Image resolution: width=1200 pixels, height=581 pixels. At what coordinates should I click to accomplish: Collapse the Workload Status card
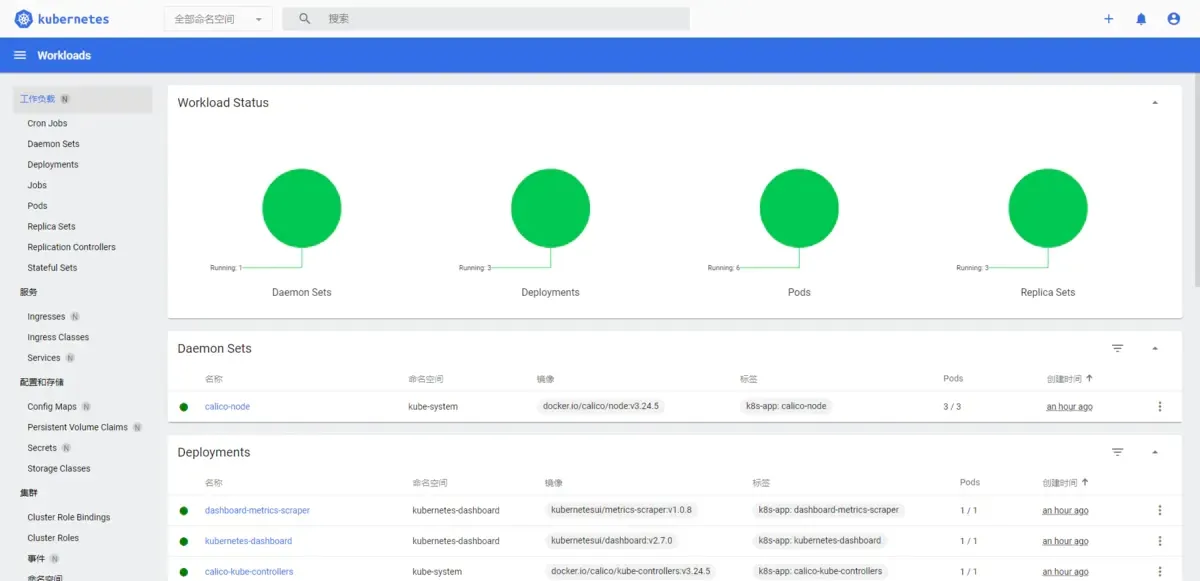tap(1155, 103)
